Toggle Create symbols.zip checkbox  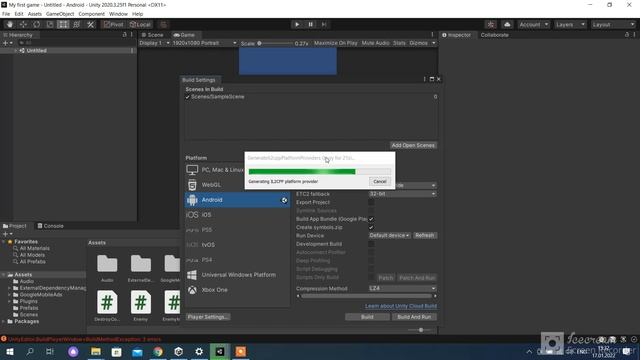tap(371, 227)
